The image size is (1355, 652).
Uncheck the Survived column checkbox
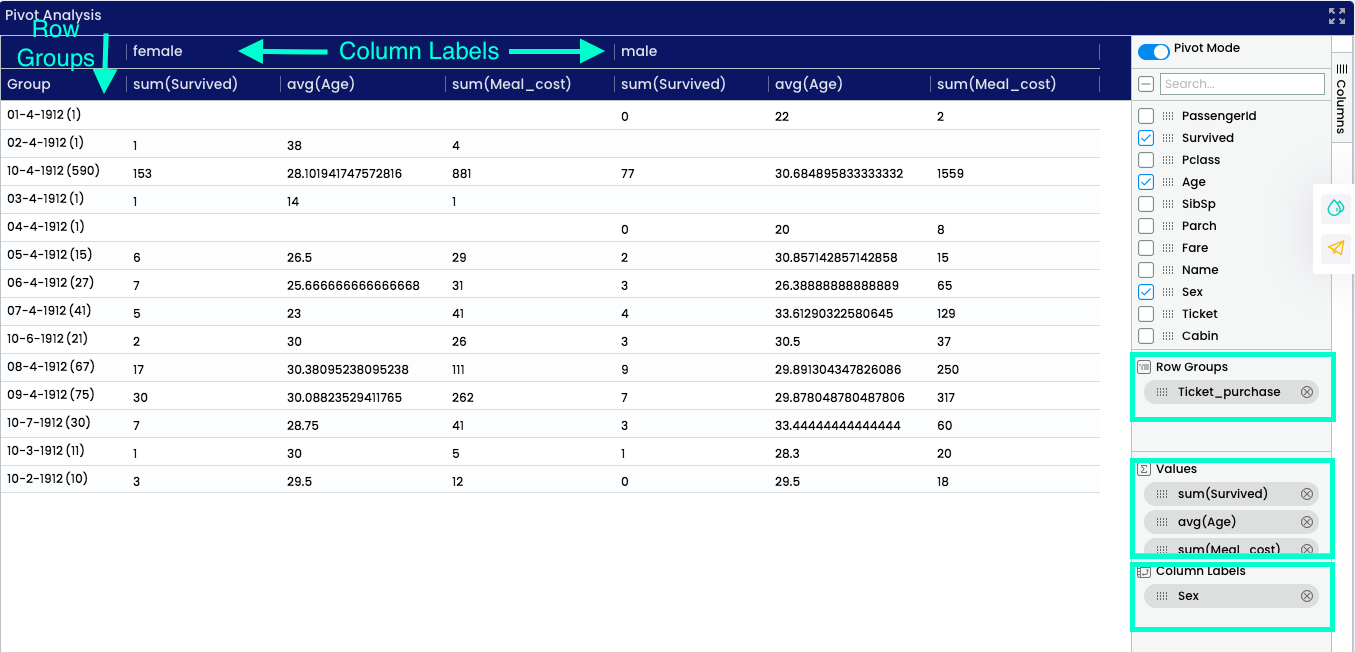tap(1146, 138)
